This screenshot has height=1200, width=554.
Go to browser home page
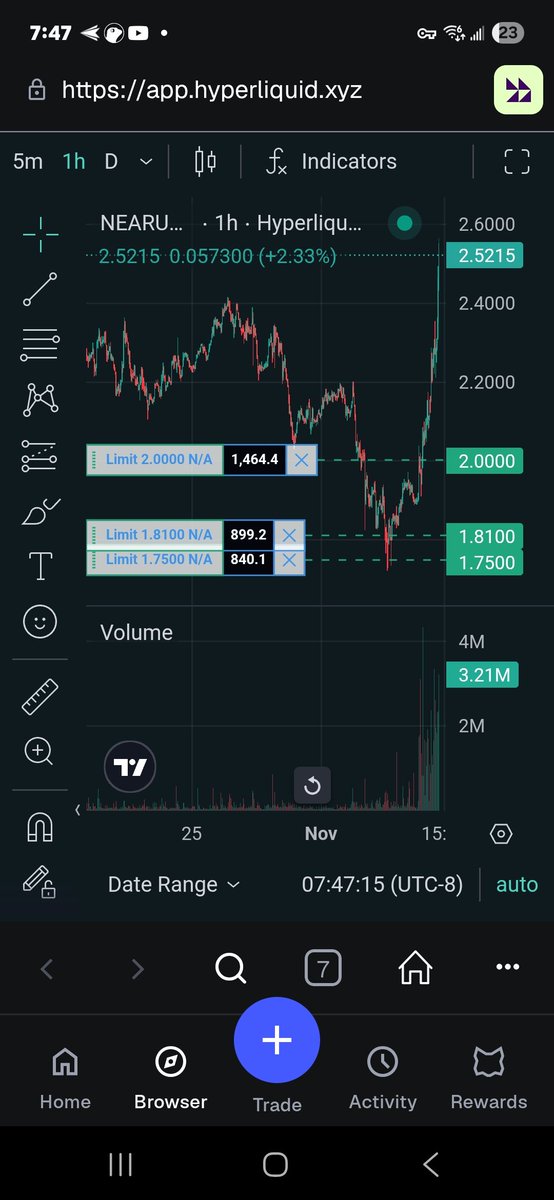[415, 967]
